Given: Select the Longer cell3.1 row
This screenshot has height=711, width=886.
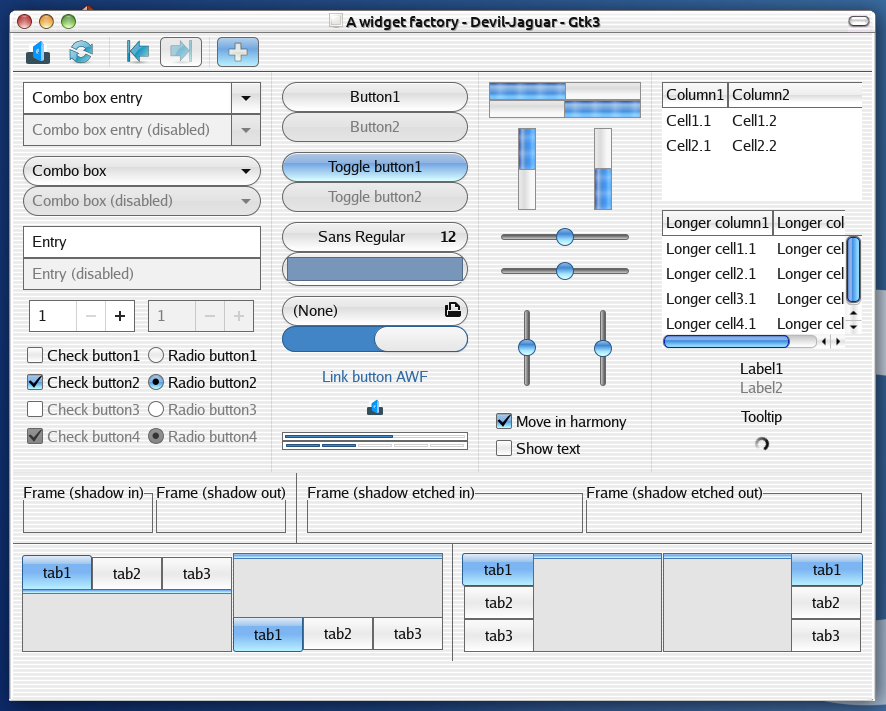Looking at the screenshot, I should (x=753, y=299).
